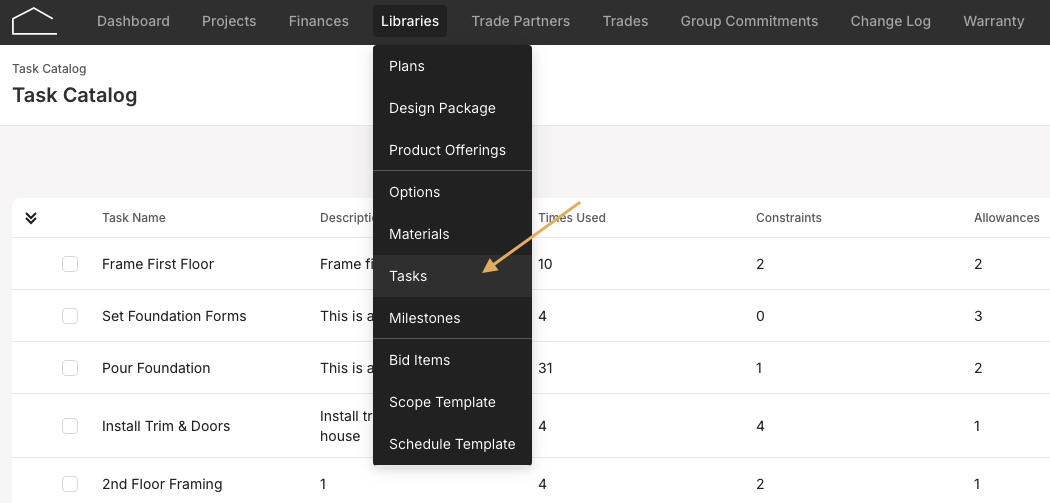The width and height of the screenshot is (1050, 503).
Task: Open the Trade Partners nav item
Action: click(521, 21)
